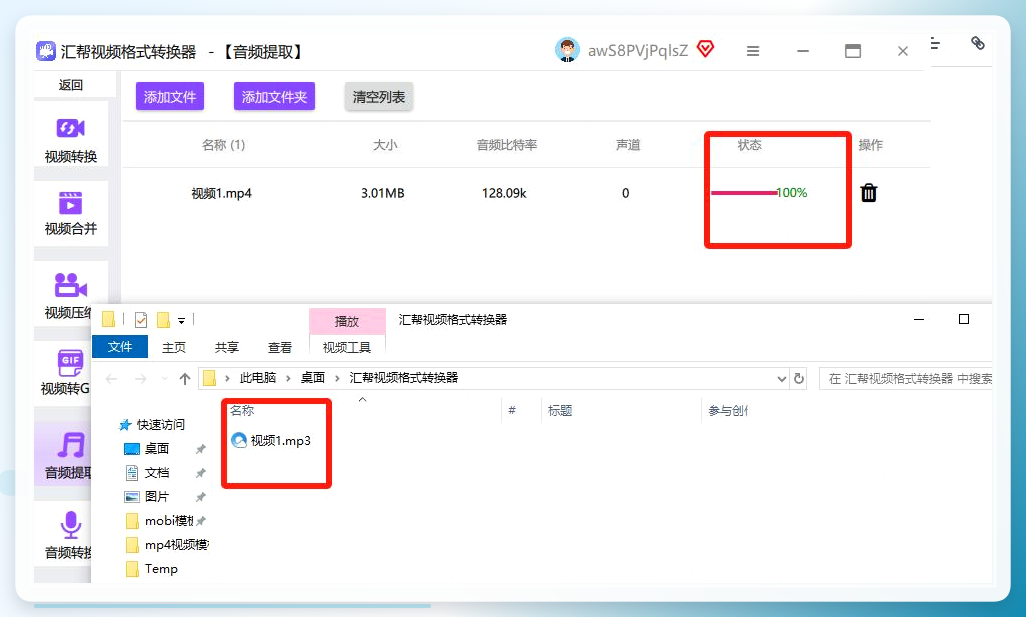Open the microphone audio conversion tool
This screenshot has height=617, width=1026.
70,525
